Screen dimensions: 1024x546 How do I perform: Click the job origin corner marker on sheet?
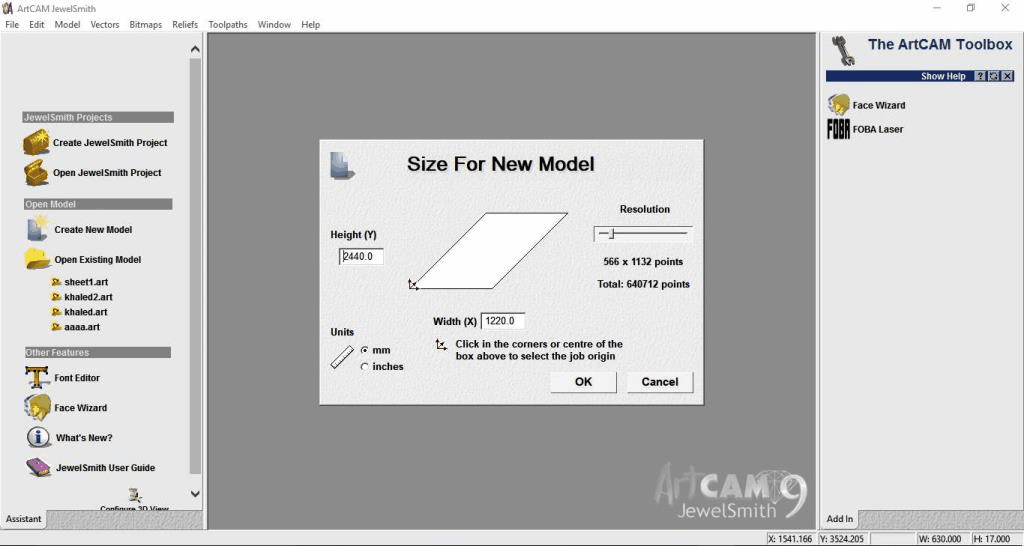click(413, 284)
